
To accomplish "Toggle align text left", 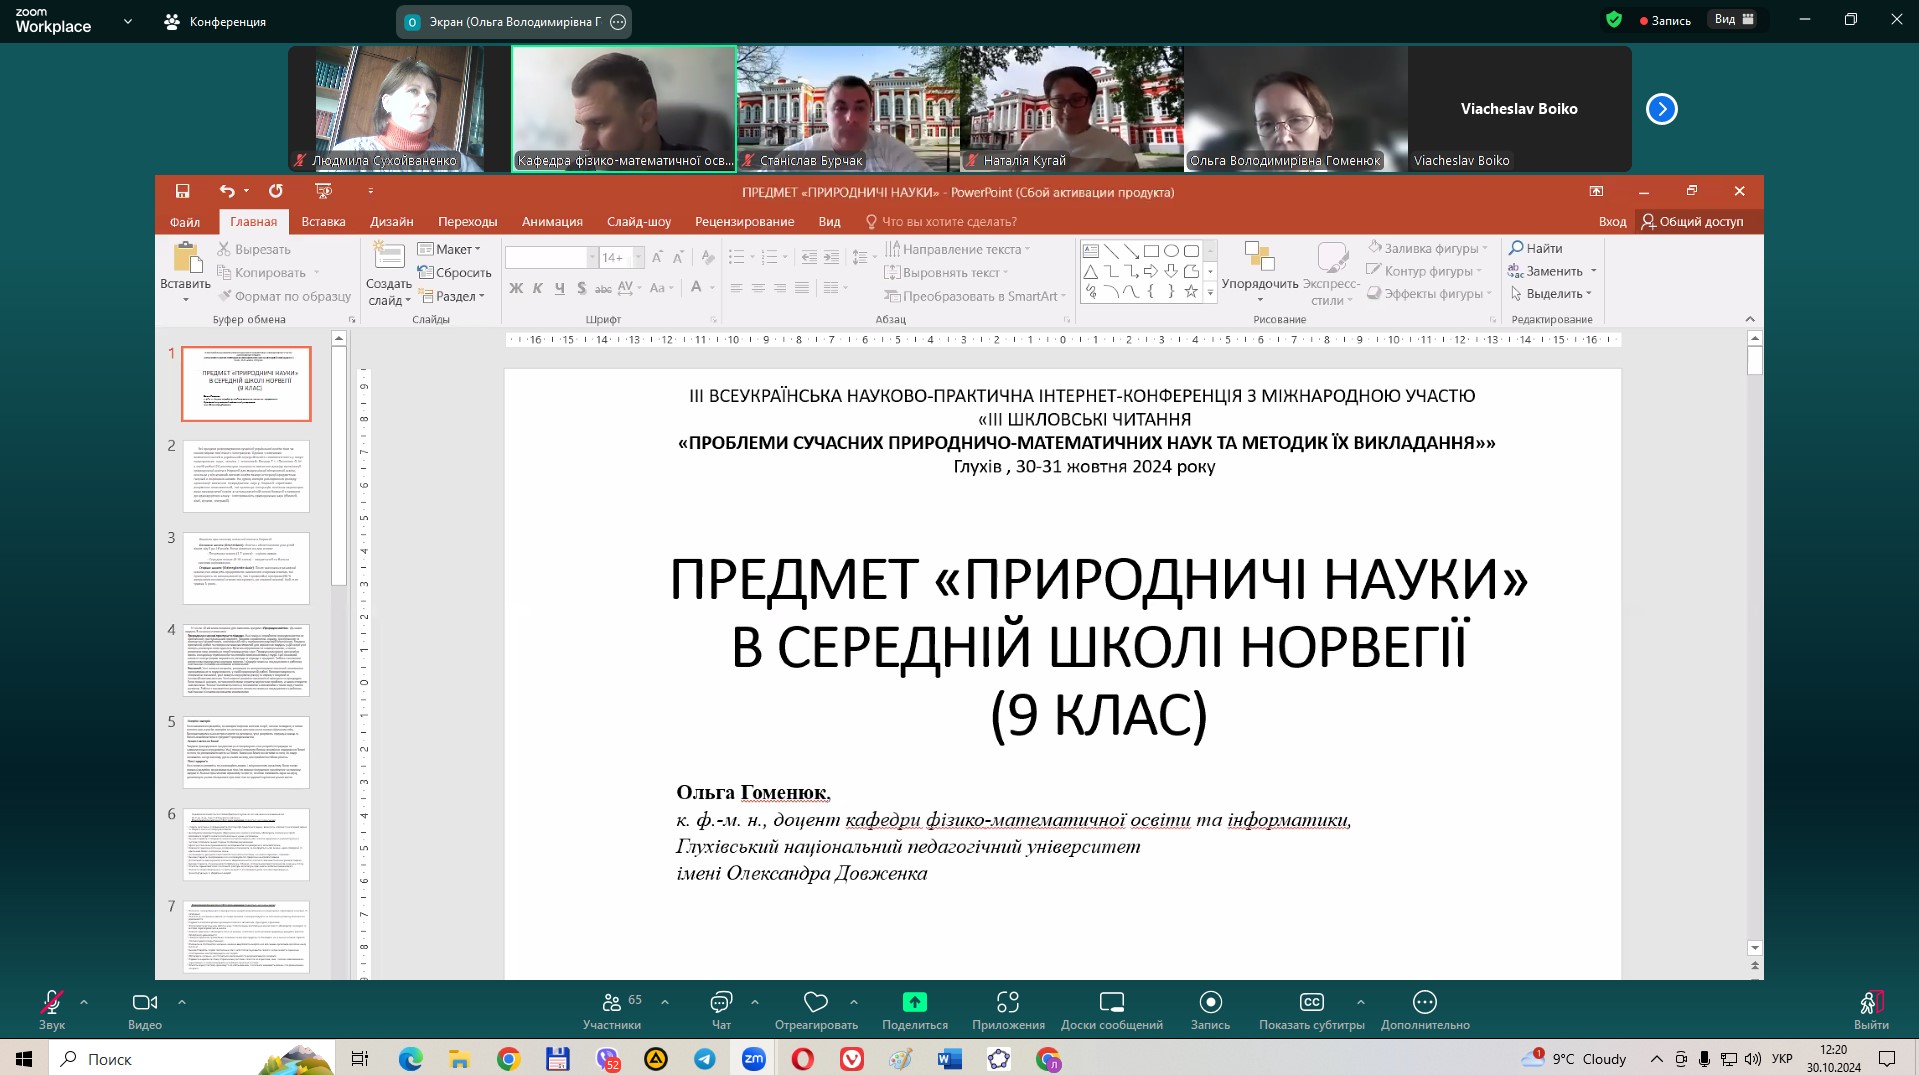I will tap(736, 288).
